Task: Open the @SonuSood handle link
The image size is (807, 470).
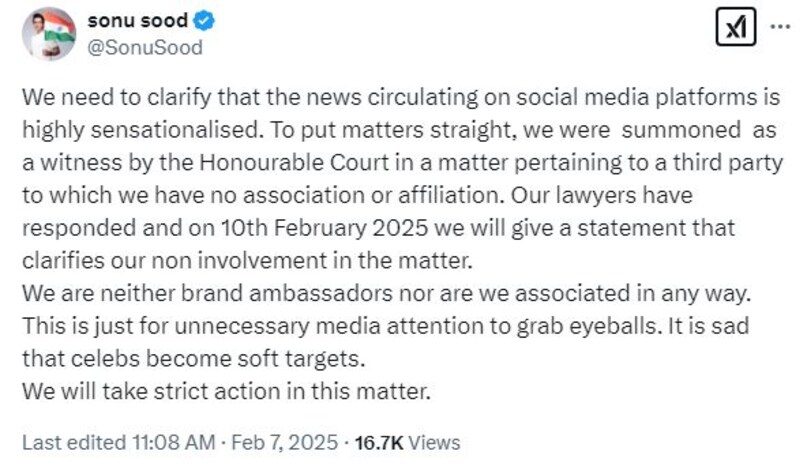Action: (x=145, y=47)
